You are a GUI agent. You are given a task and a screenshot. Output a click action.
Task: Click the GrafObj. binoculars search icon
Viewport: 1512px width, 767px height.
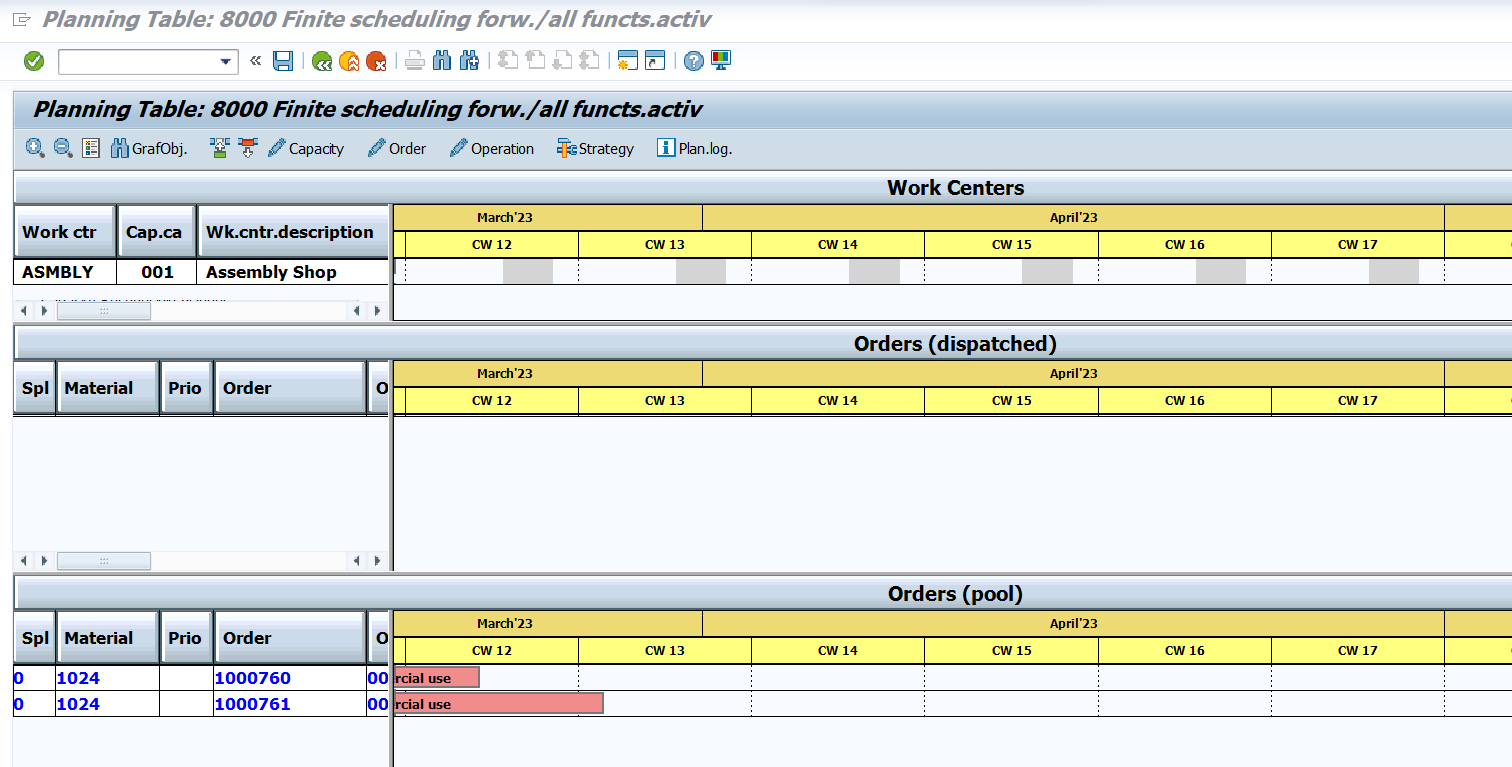[120, 147]
